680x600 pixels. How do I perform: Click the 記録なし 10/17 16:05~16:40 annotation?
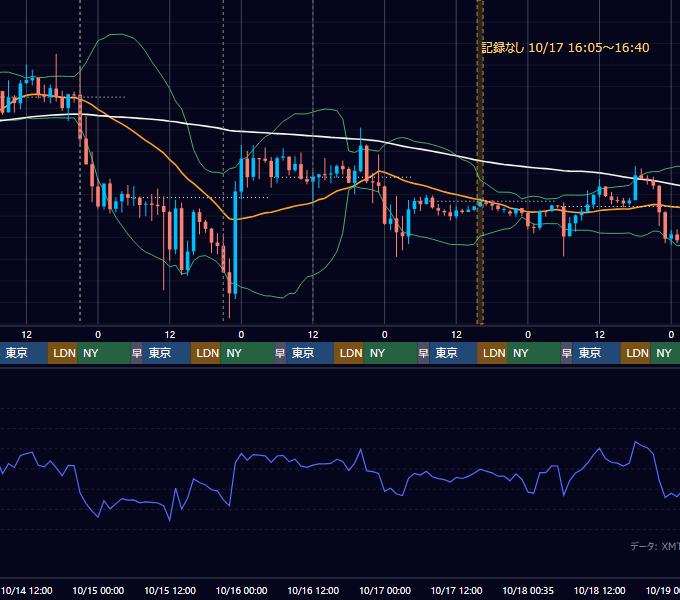coord(565,48)
